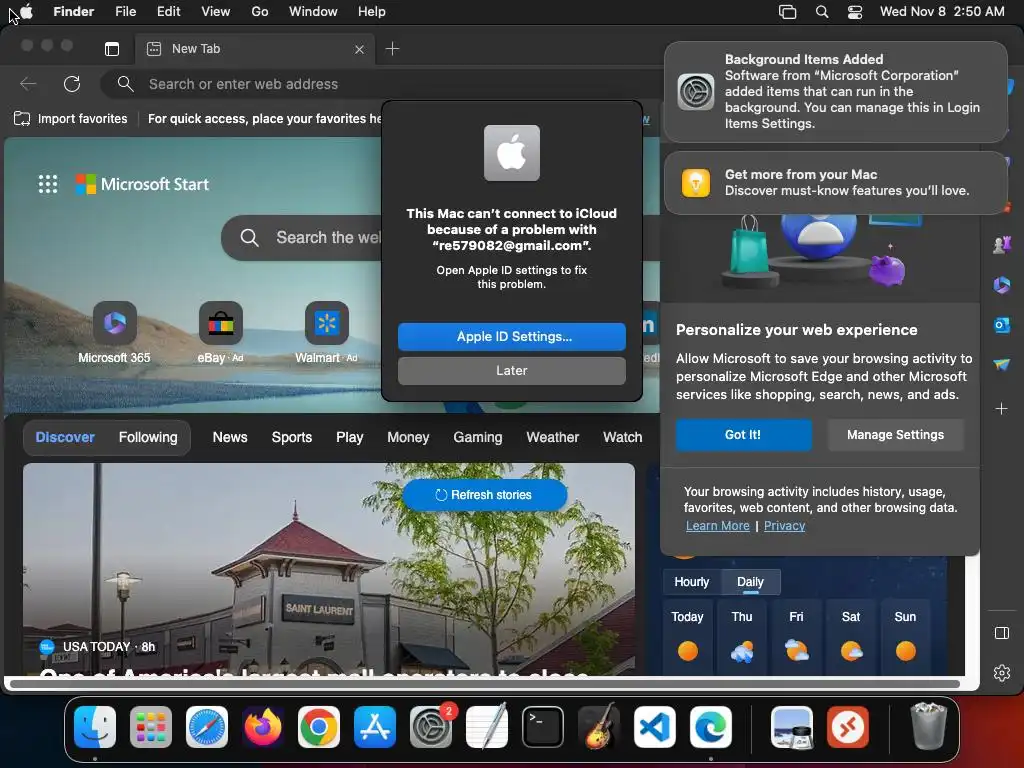1024x768 pixels.
Task: Open Launchpad from the Dock
Action: [x=151, y=727]
